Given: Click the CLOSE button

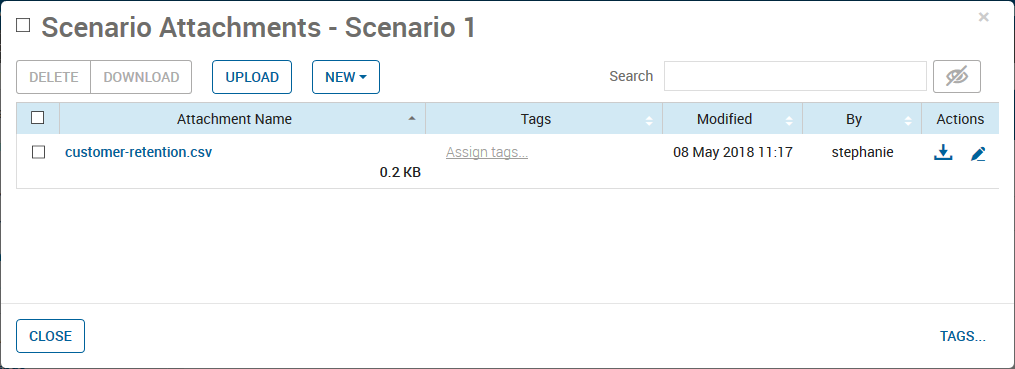Looking at the screenshot, I should click(50, 336).
